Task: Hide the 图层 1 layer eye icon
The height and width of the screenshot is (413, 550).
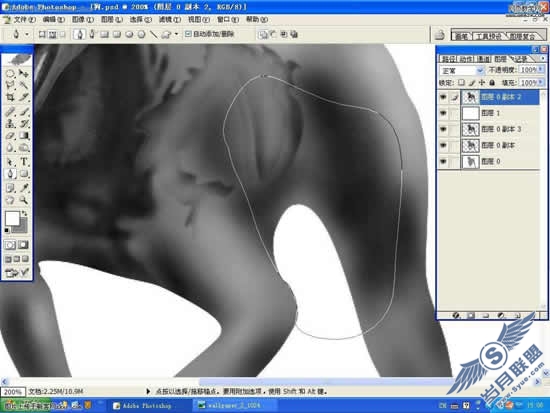Action: coord(443,113)
